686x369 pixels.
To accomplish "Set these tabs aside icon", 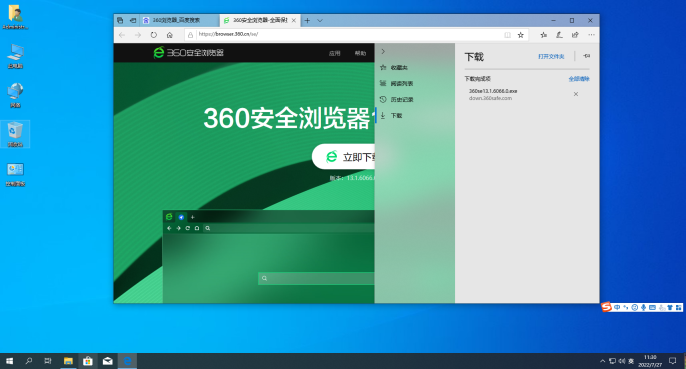I will (x=133, y=20).
